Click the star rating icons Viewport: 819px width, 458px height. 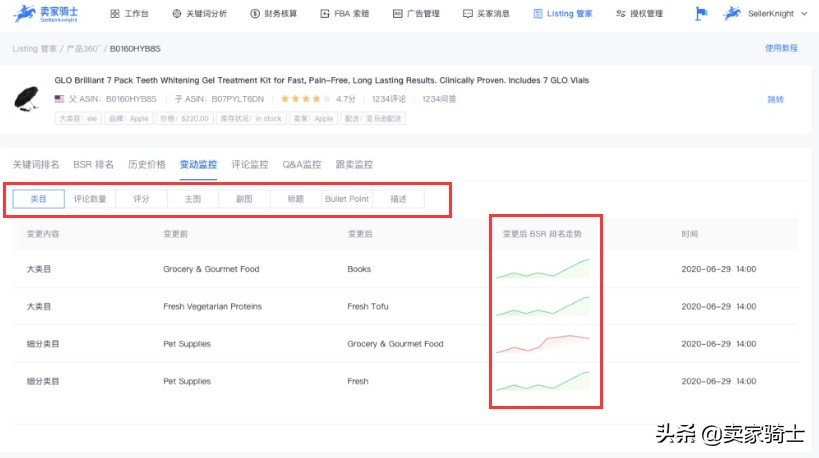click(x=306, y=99)
